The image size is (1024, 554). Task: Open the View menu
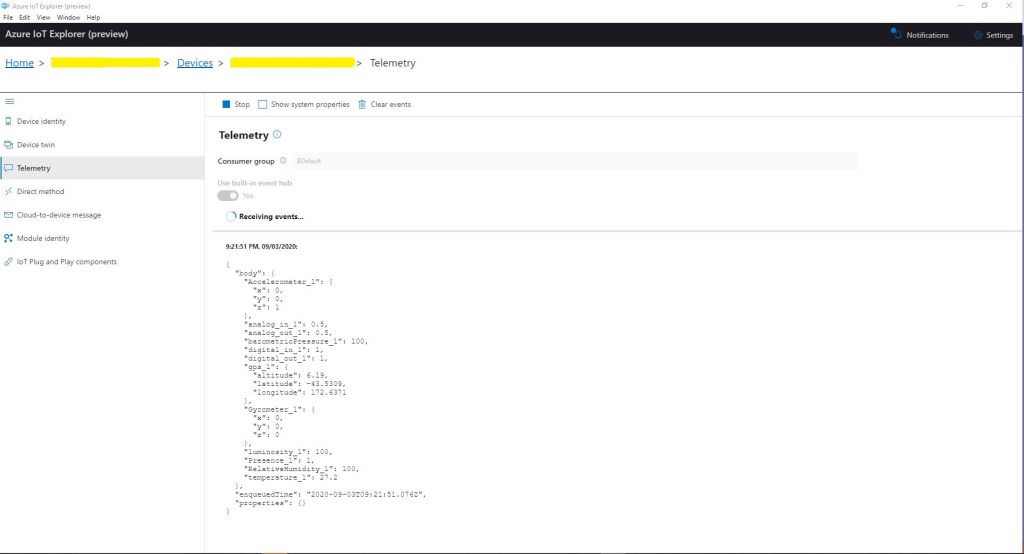43,18
